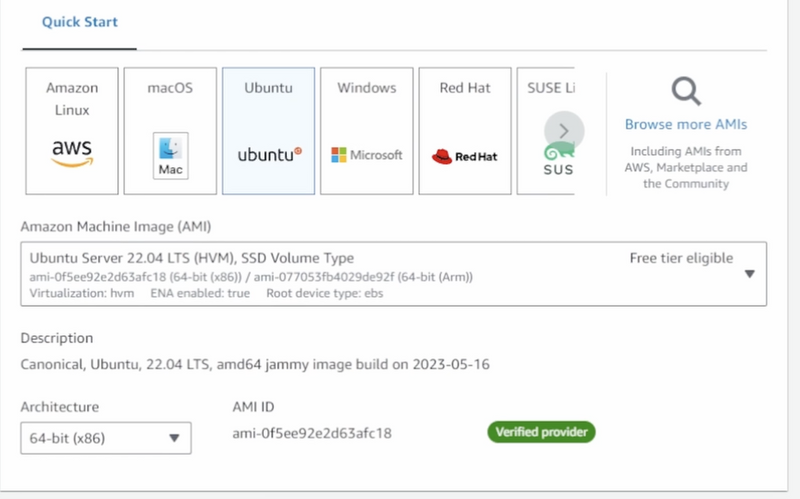This screenshot has width=800, height=499.
Task: Open the Ubuntu Server 22.04 LTS AMI dropdown
Action: tap(393, 274)
